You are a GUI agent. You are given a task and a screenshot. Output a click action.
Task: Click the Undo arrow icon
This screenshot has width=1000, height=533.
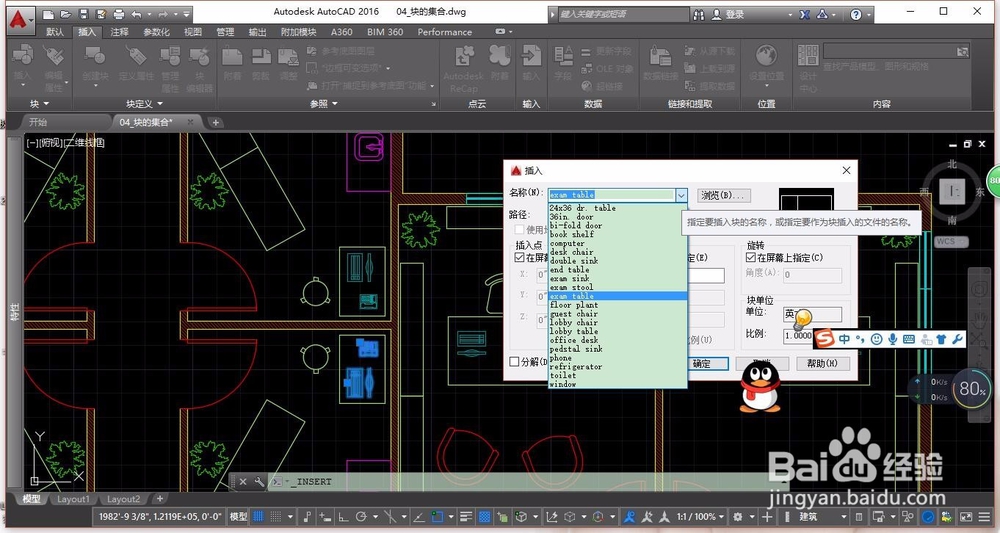click(x=136, y=14)
